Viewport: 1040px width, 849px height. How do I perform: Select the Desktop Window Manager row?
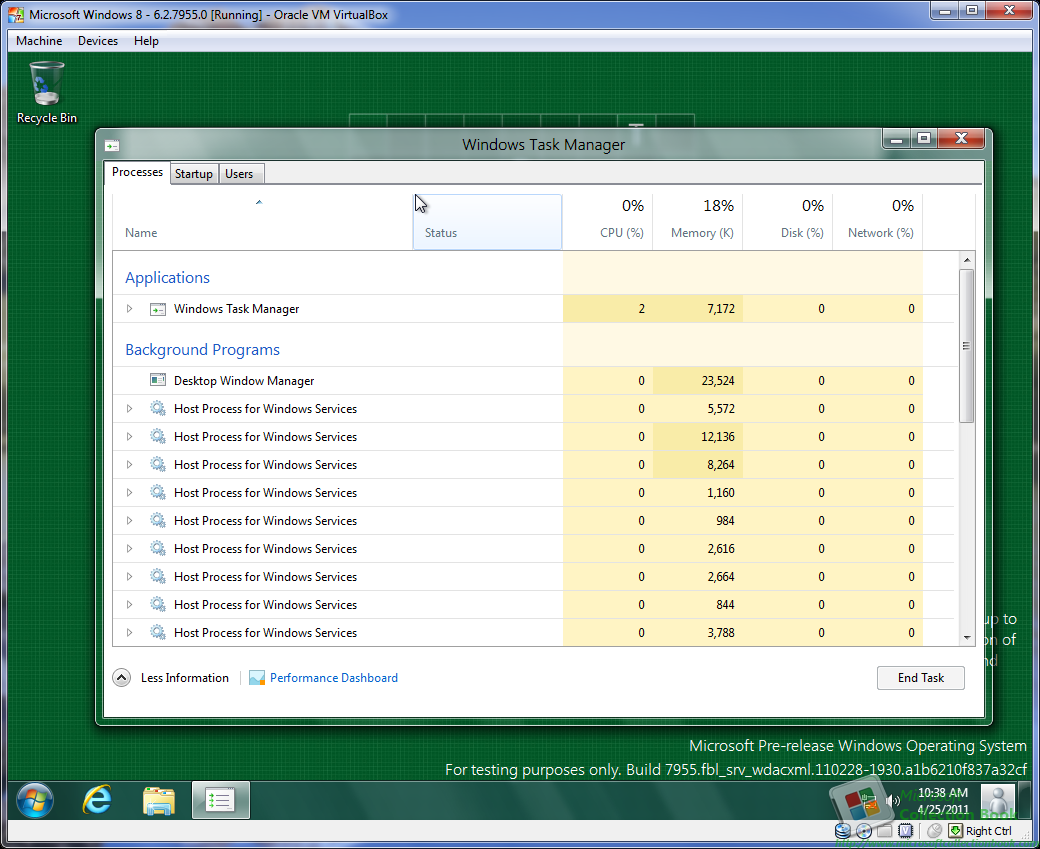pyautogui.click(x=533, y=380)
